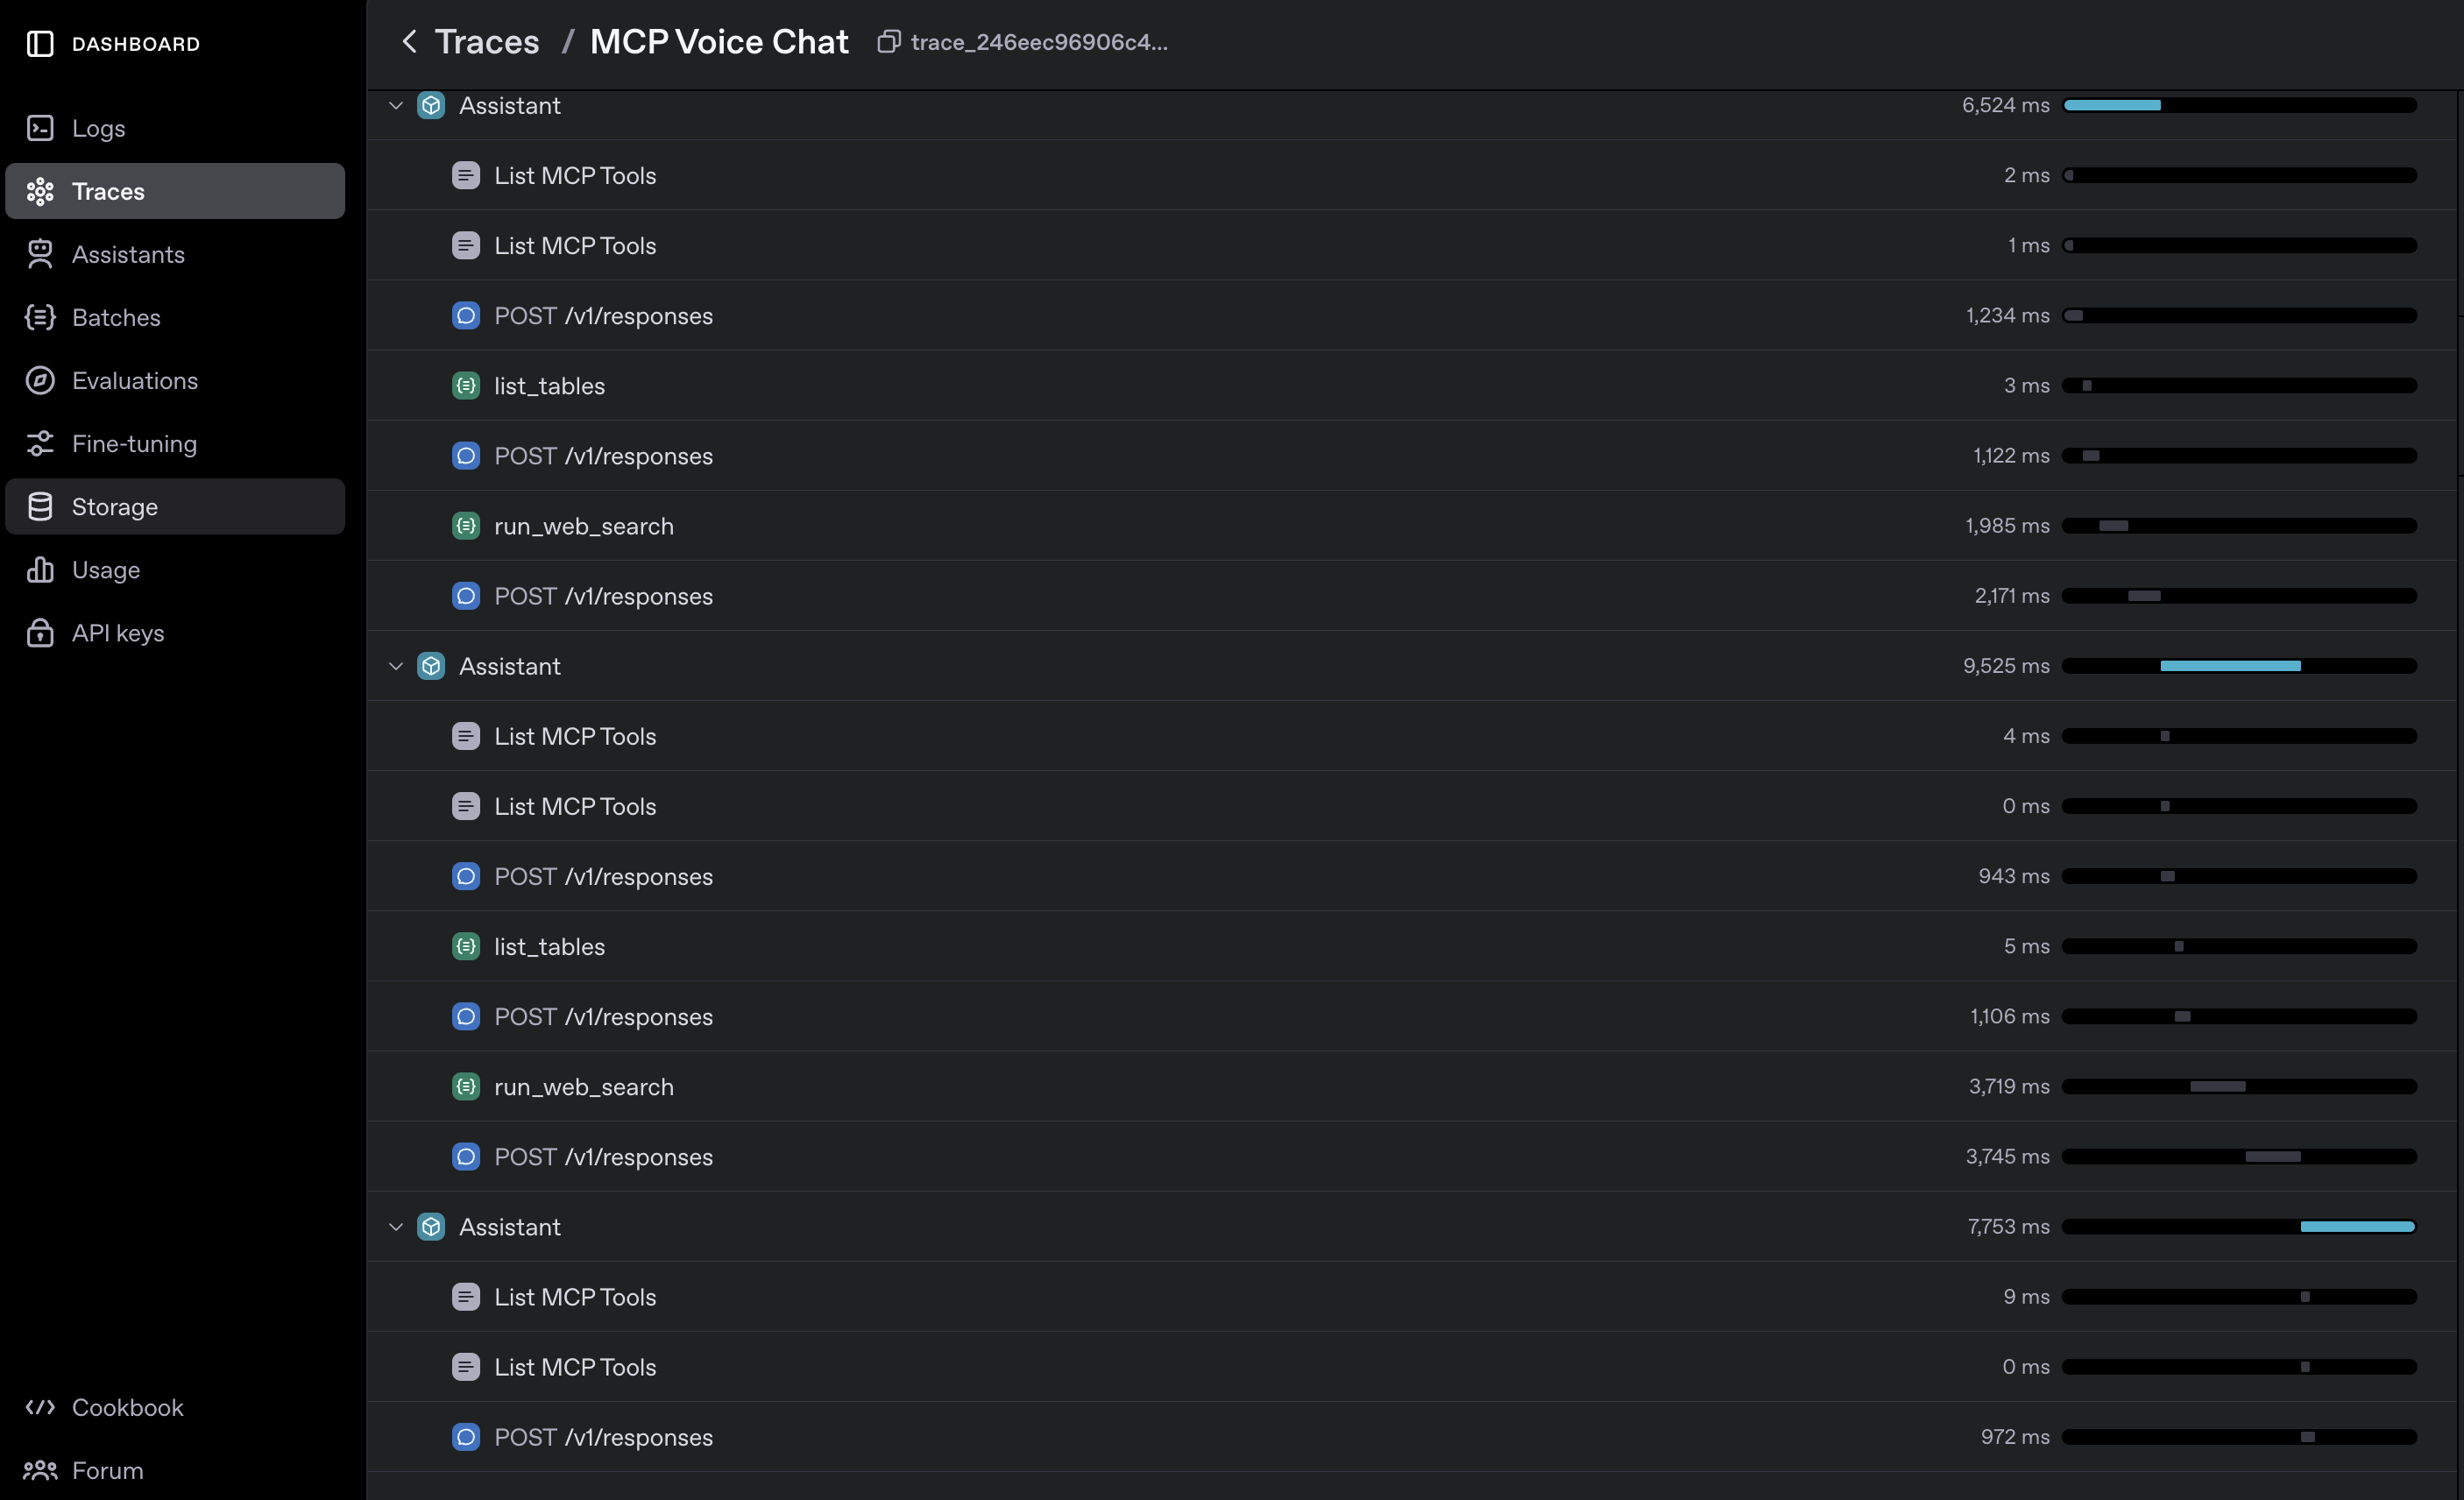Viewport: 2464px width, 1500px height.
Task: Click the back arrow next to Traces
Action: click(409, 42)
